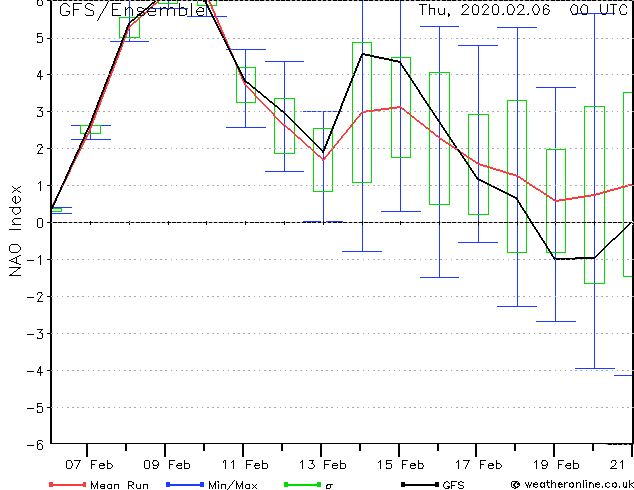Click the '15 Feb' x-axis label
The width and height of the screenshot is (634, 490).
point(401,465)
